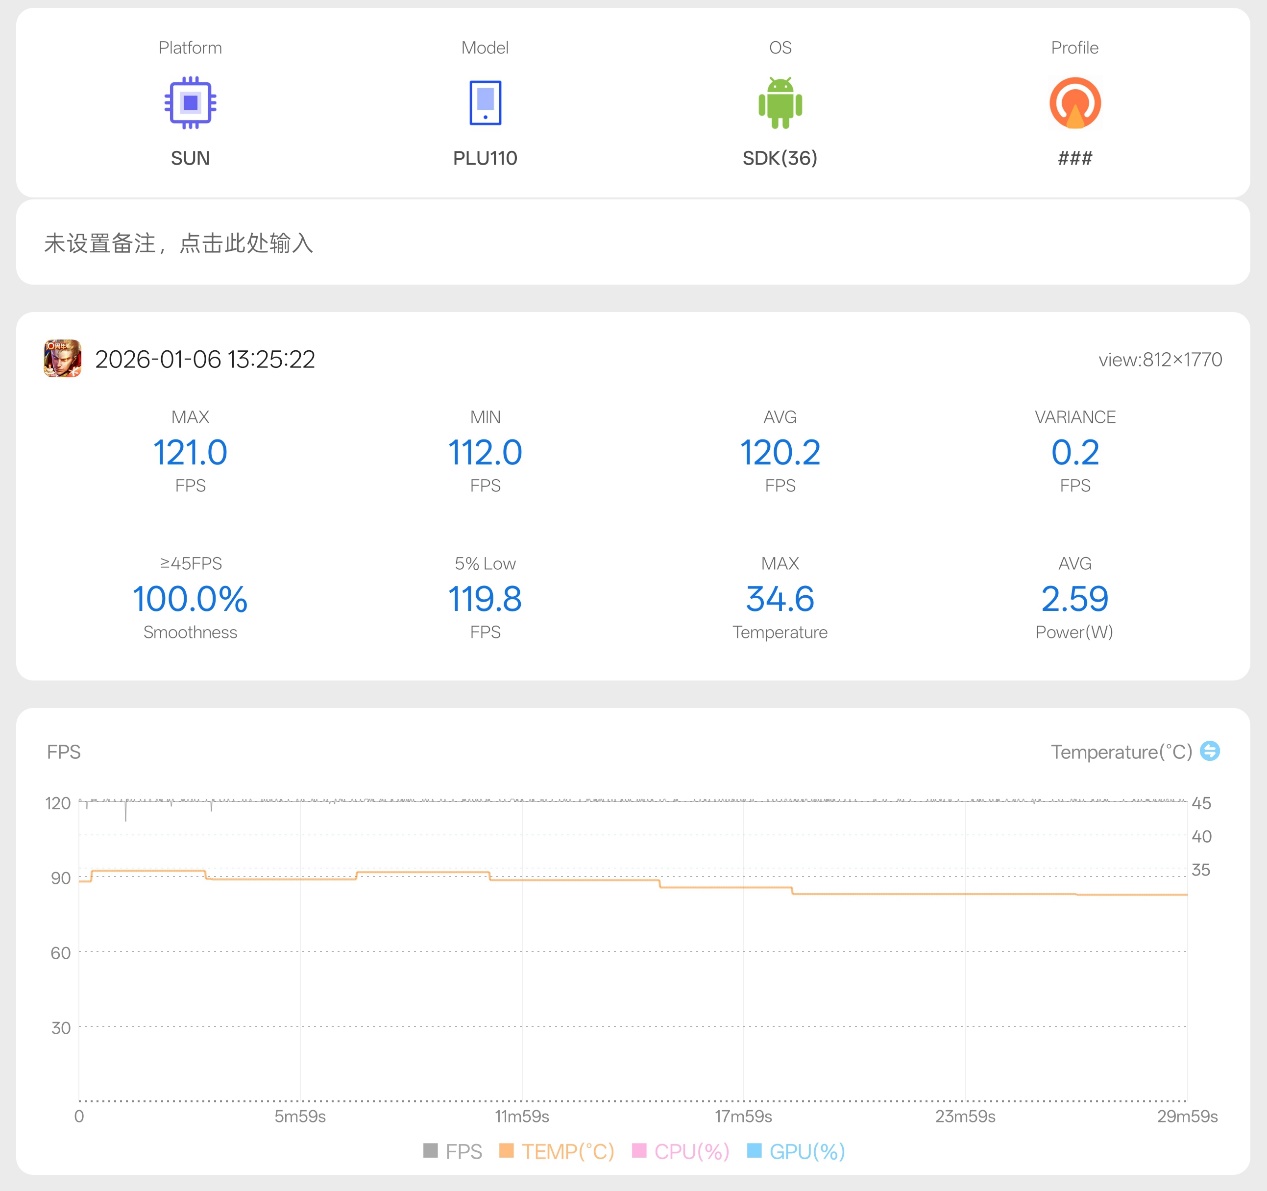The width and height of the screenshot is (1267, 1191).
Task: Select the AVG 120.2 FPS value
Action: point(780,453)
